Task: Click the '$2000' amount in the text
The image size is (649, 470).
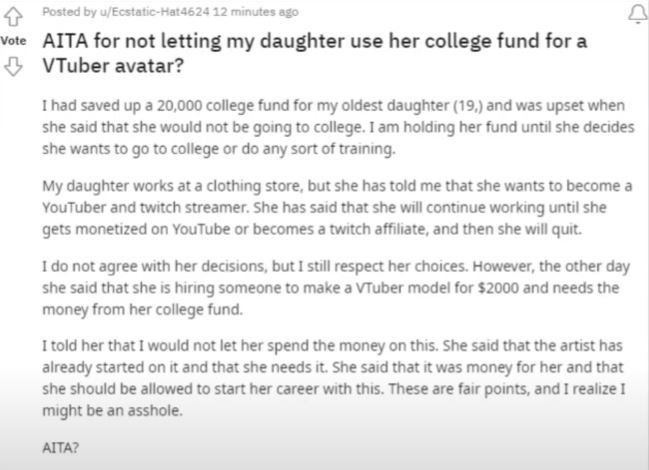Action: click(498, 288)
